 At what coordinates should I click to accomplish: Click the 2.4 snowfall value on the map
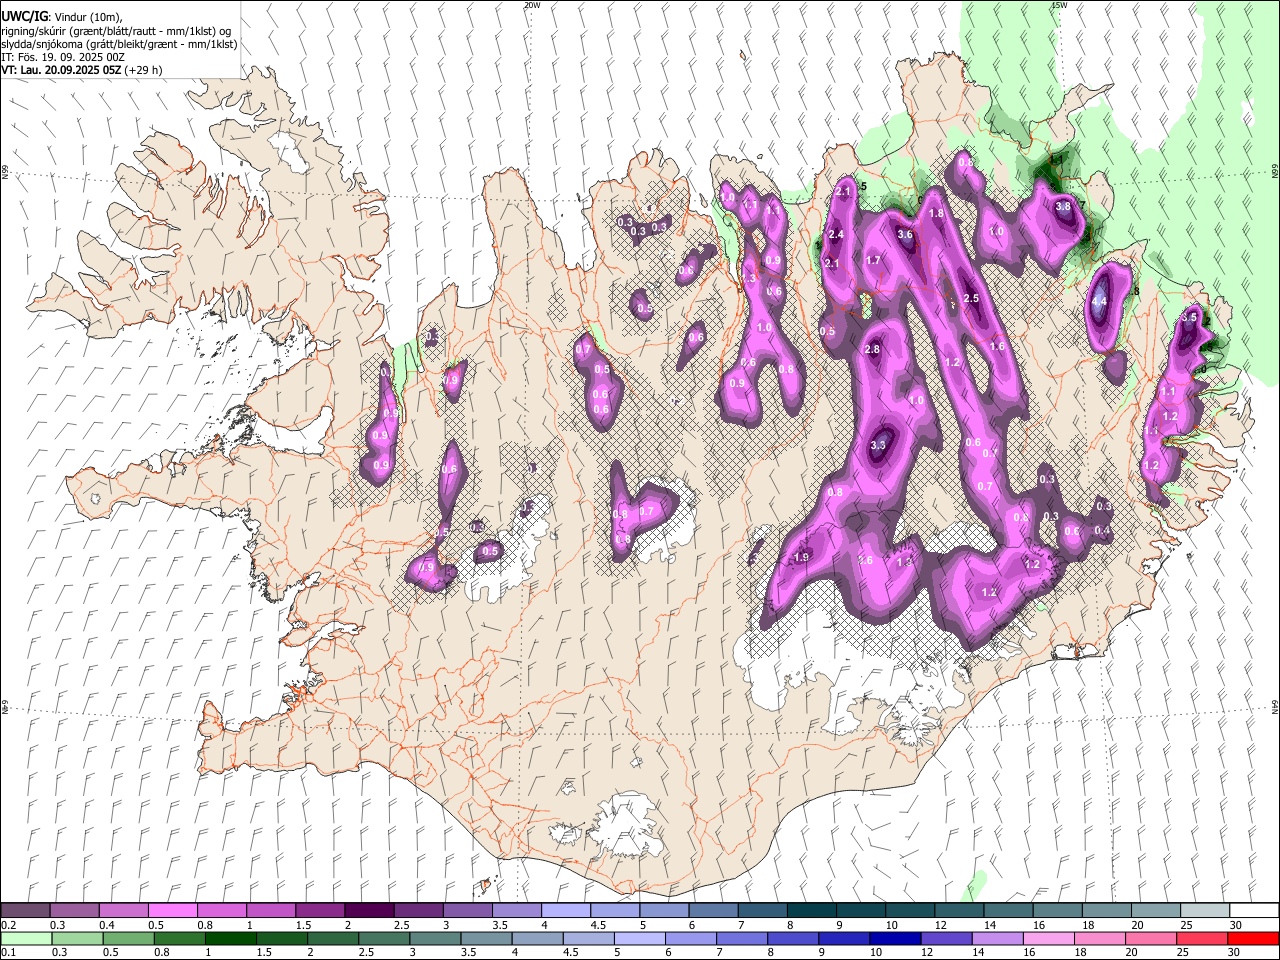click(836, 234)
